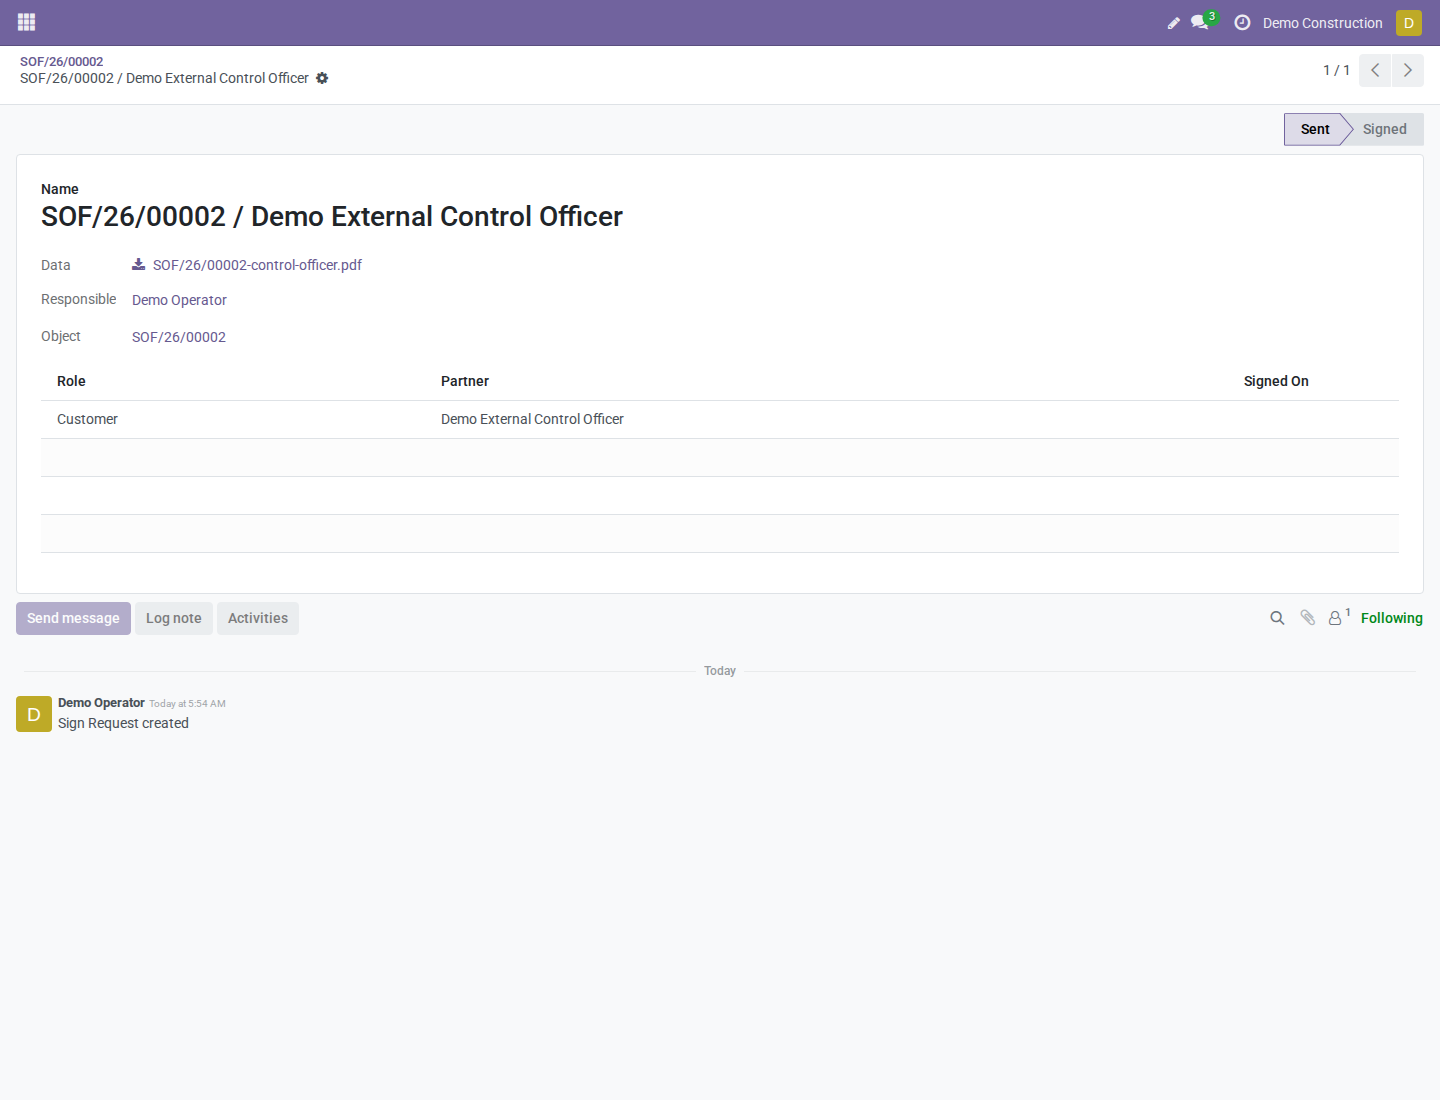Search messages with the magnifier icon
Screen dimensions: 1440x1100
[1277, 618]
